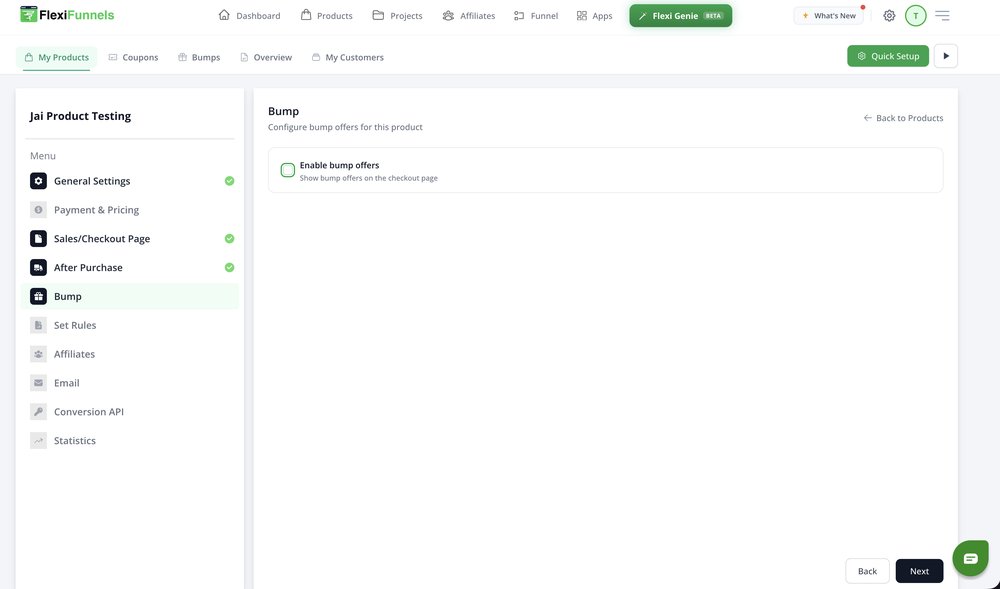Screen dimensions: 1000x589
Task: Open Email section in sidebar
Action: [130, 383]
